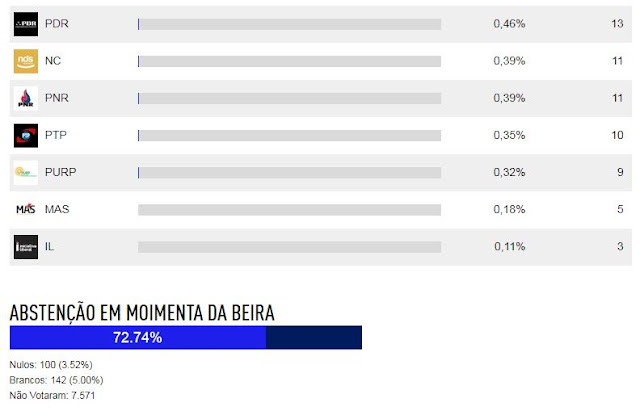Click the PDR party logo icon

(25, 23)
